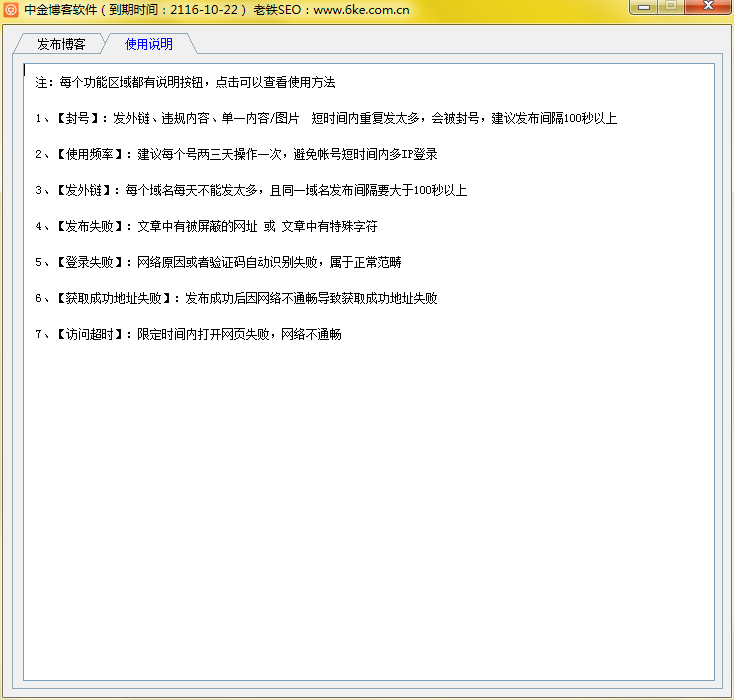Image resolution: width=734 pixels, height=700 pixels.
Task: Click the 中金博客软件 app icon in title bar
Action: [11, 10]
